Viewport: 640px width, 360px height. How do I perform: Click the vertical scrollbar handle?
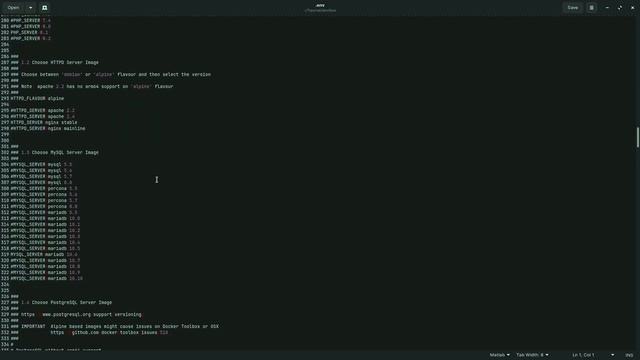[x=637, y=137]
